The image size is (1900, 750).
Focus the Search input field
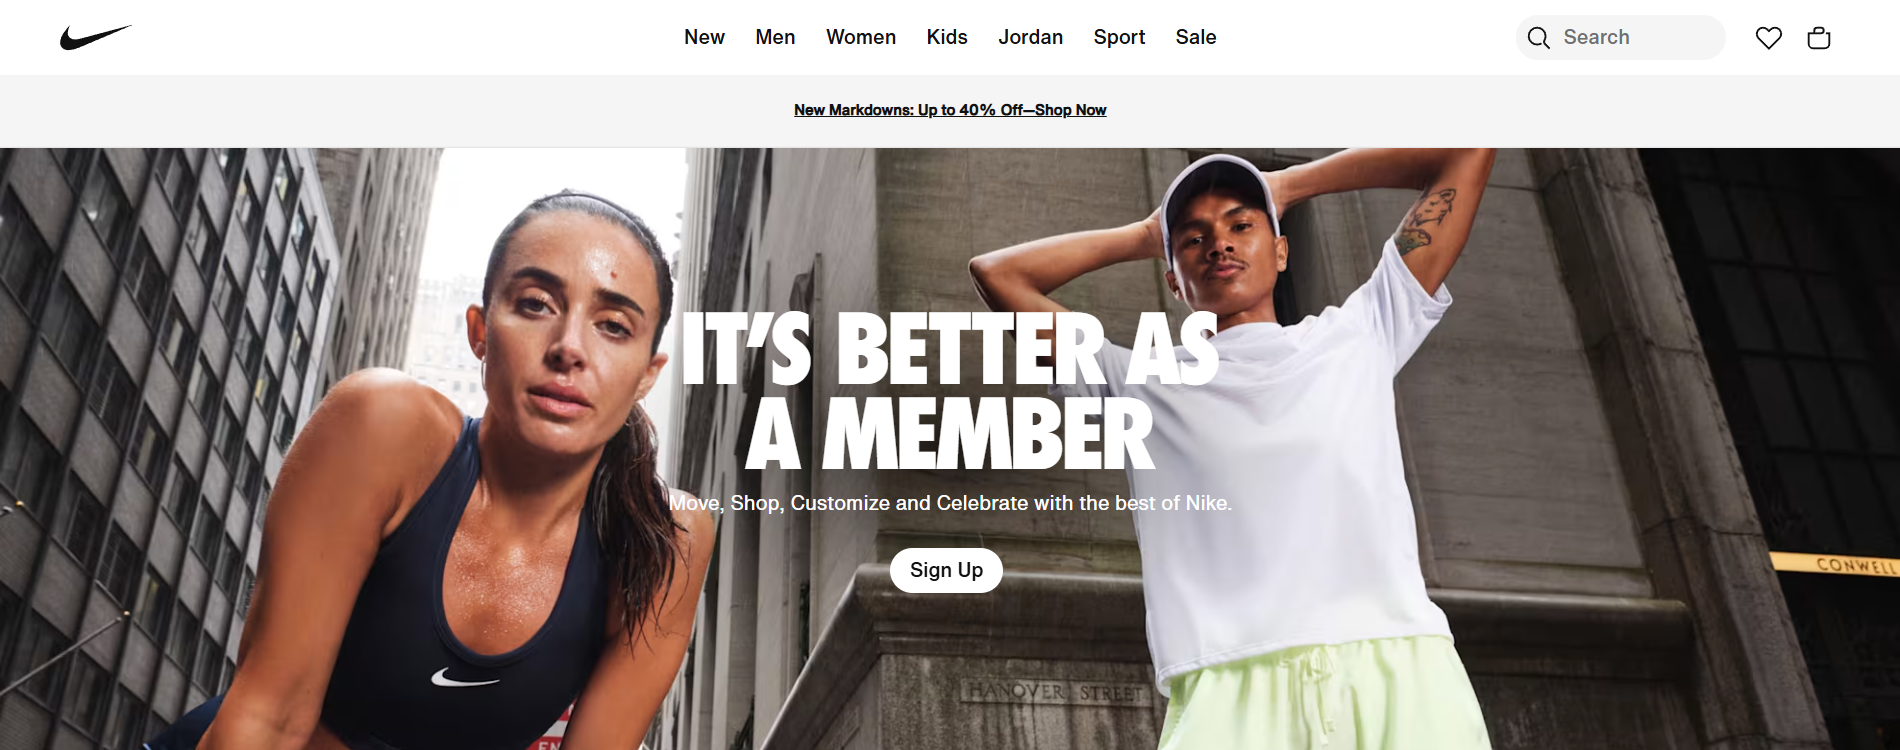(1620, 37)
